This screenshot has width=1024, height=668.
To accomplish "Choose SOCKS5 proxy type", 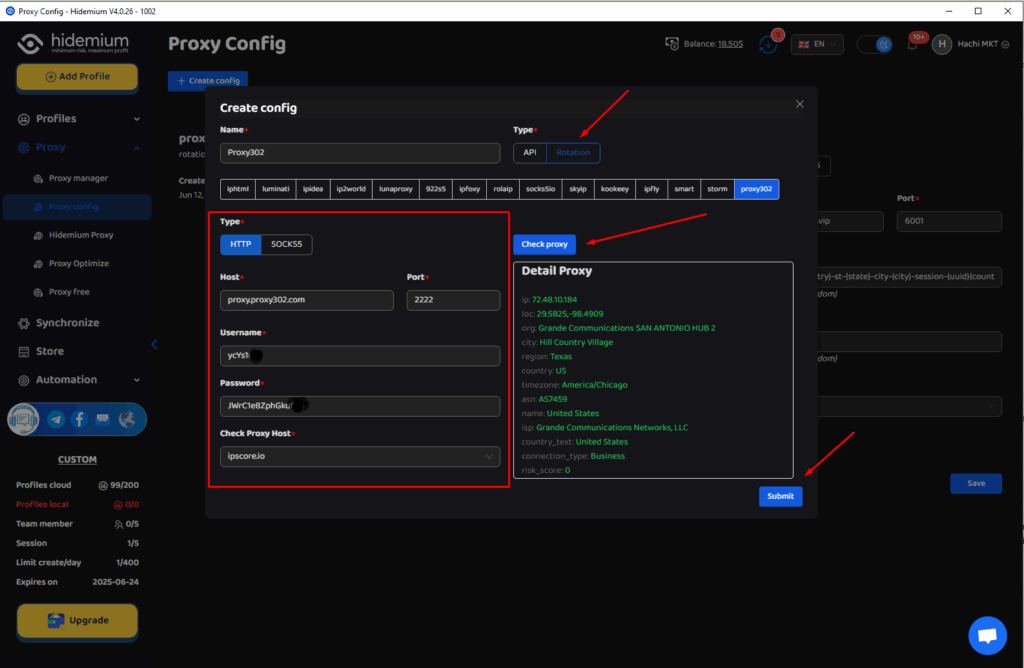I will (287, 244).
